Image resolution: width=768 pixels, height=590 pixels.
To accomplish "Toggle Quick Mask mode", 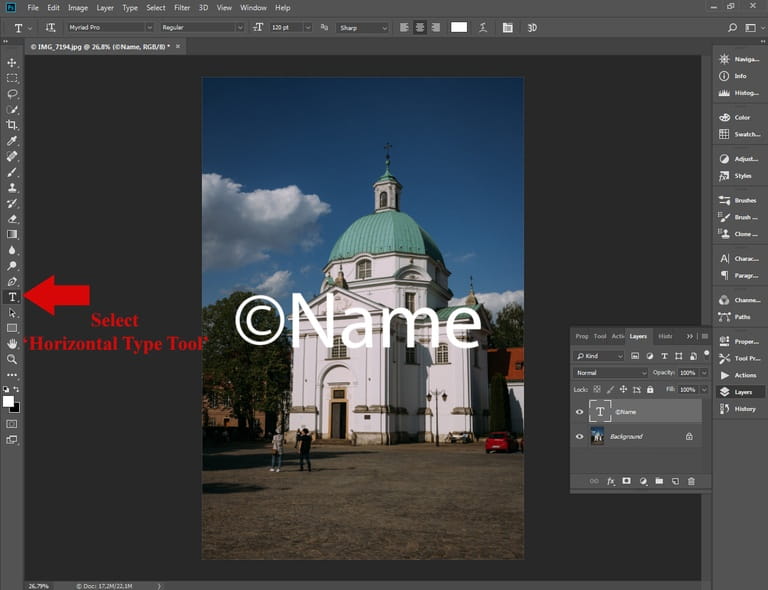I will click(x=12, y=424).
